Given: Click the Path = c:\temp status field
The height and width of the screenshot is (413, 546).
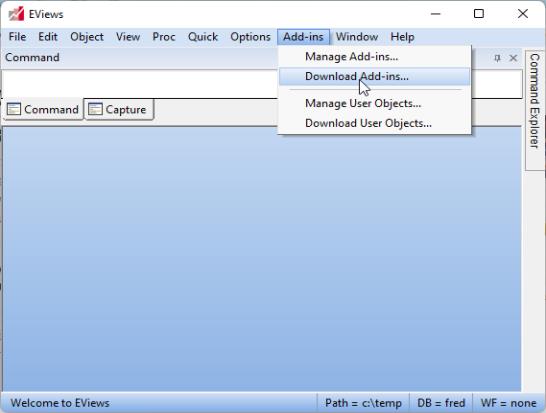Looking at the screenshot, I should tap(363, 403).
